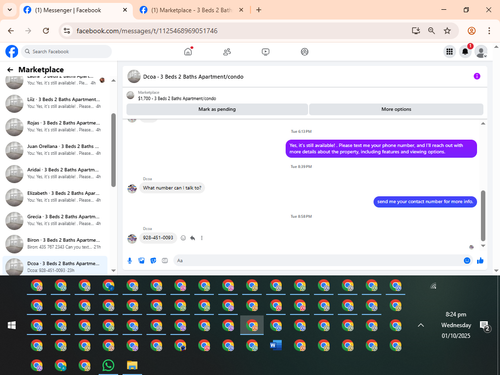The width and height of the screenshot is (500, 375).
Task: Open the Facebook menu grid icon
Action: [450, 52]
